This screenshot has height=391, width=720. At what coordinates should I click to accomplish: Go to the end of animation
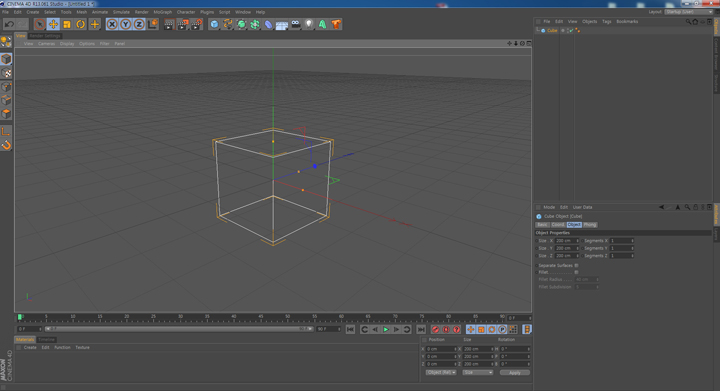pos(421,330)
